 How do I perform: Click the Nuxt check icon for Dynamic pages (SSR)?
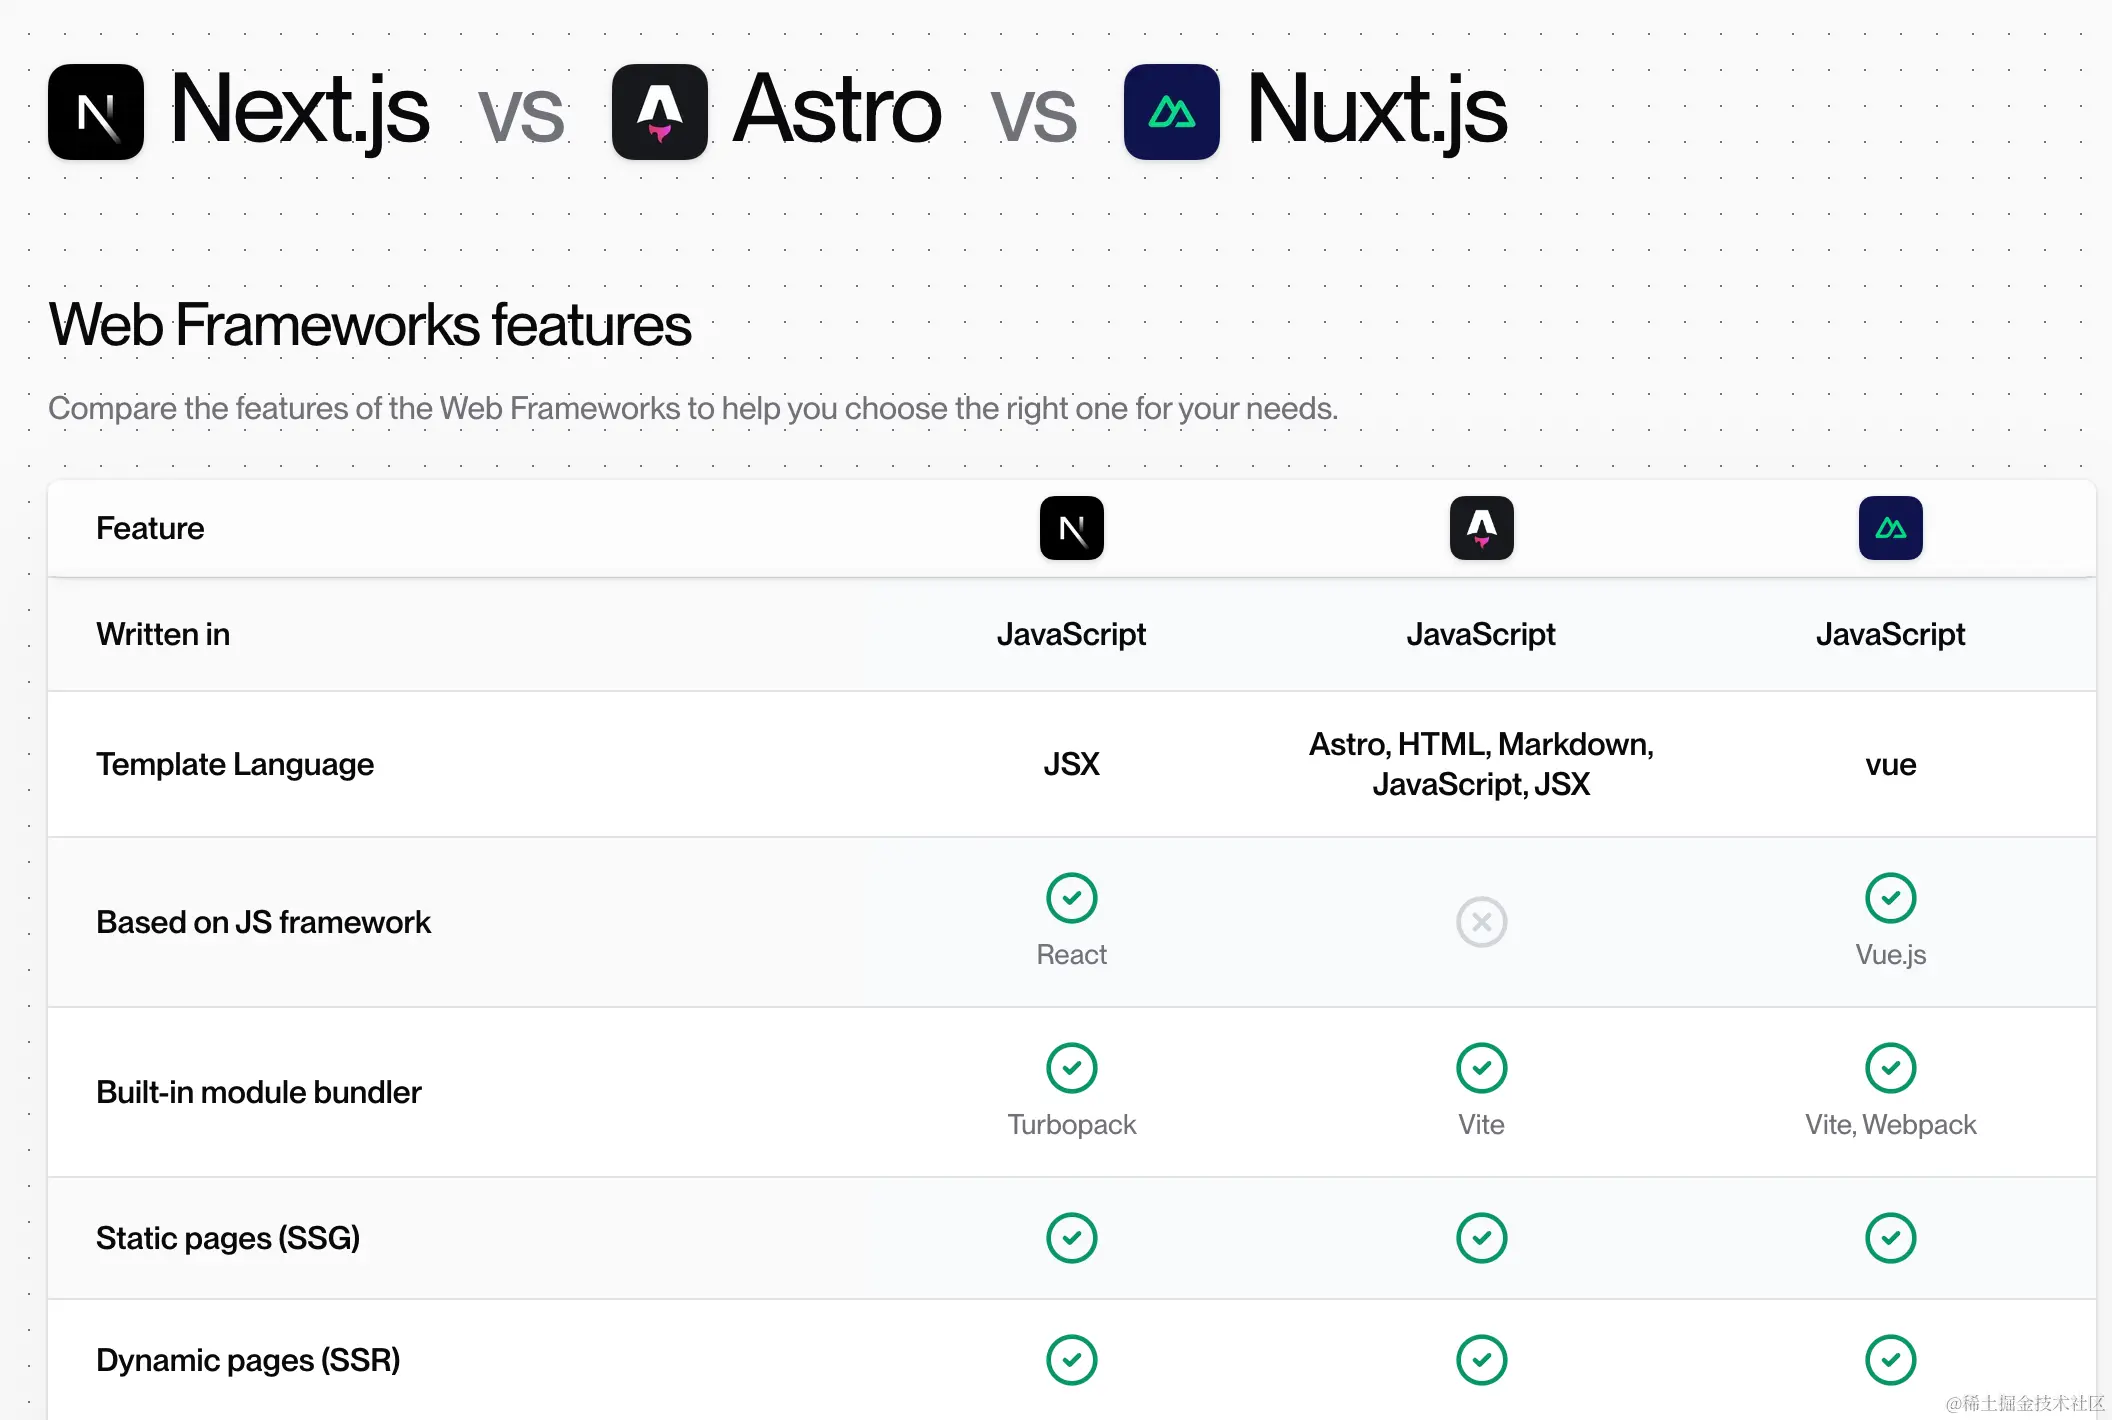pos(1891,1360)
